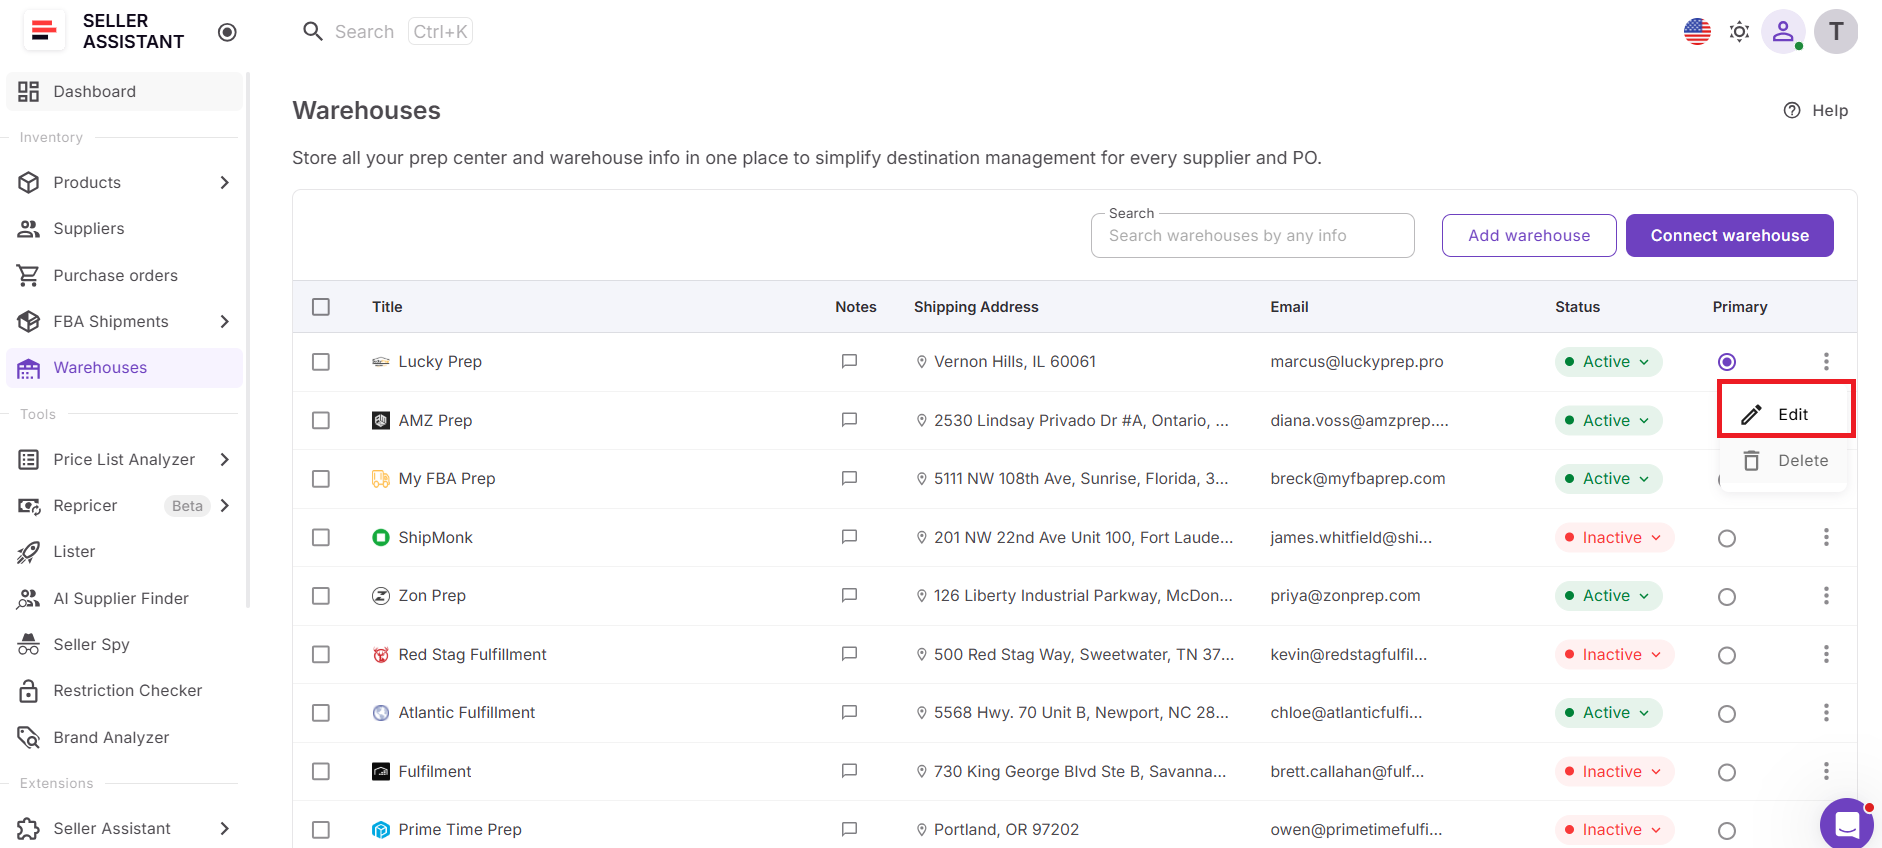Open the Lucky Prep Active status dropdown
Image resolution: width=1882 pixels, height=848 pixels.
point(1608,362)
